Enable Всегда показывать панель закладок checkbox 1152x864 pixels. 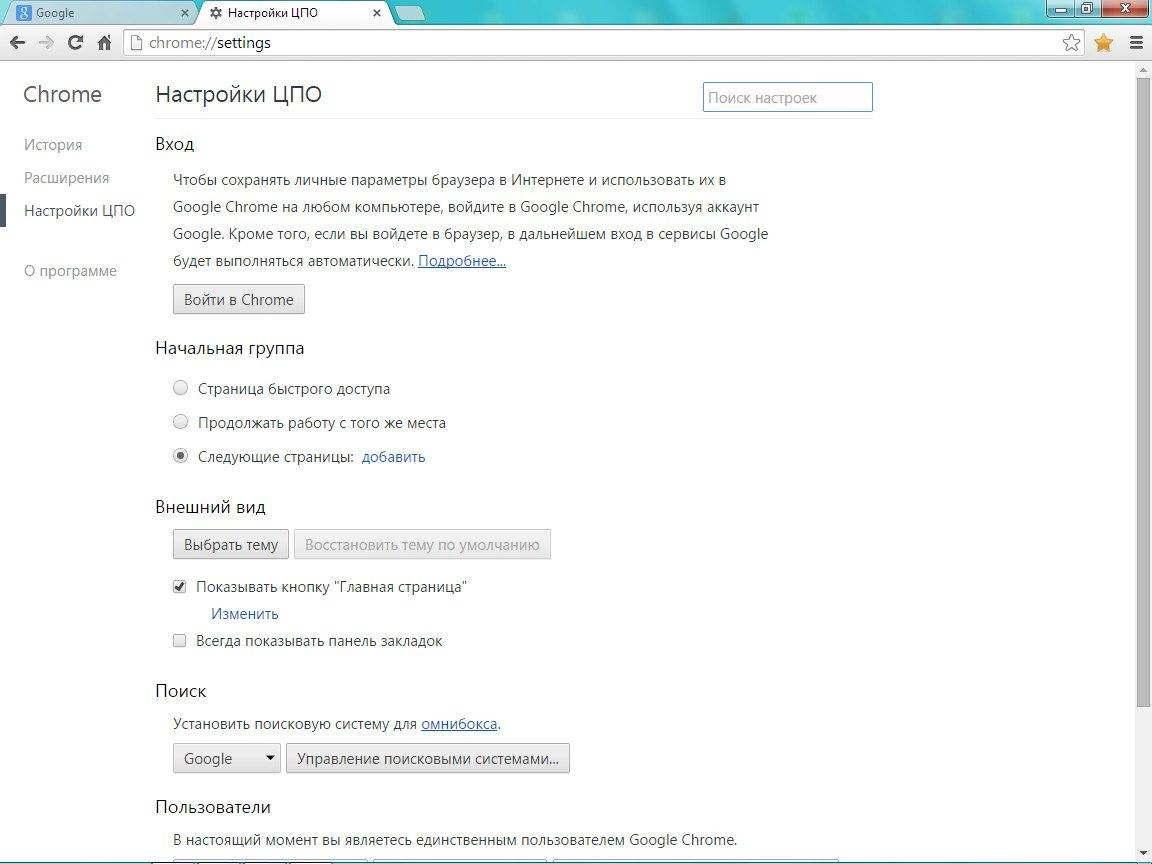point(179,641)
